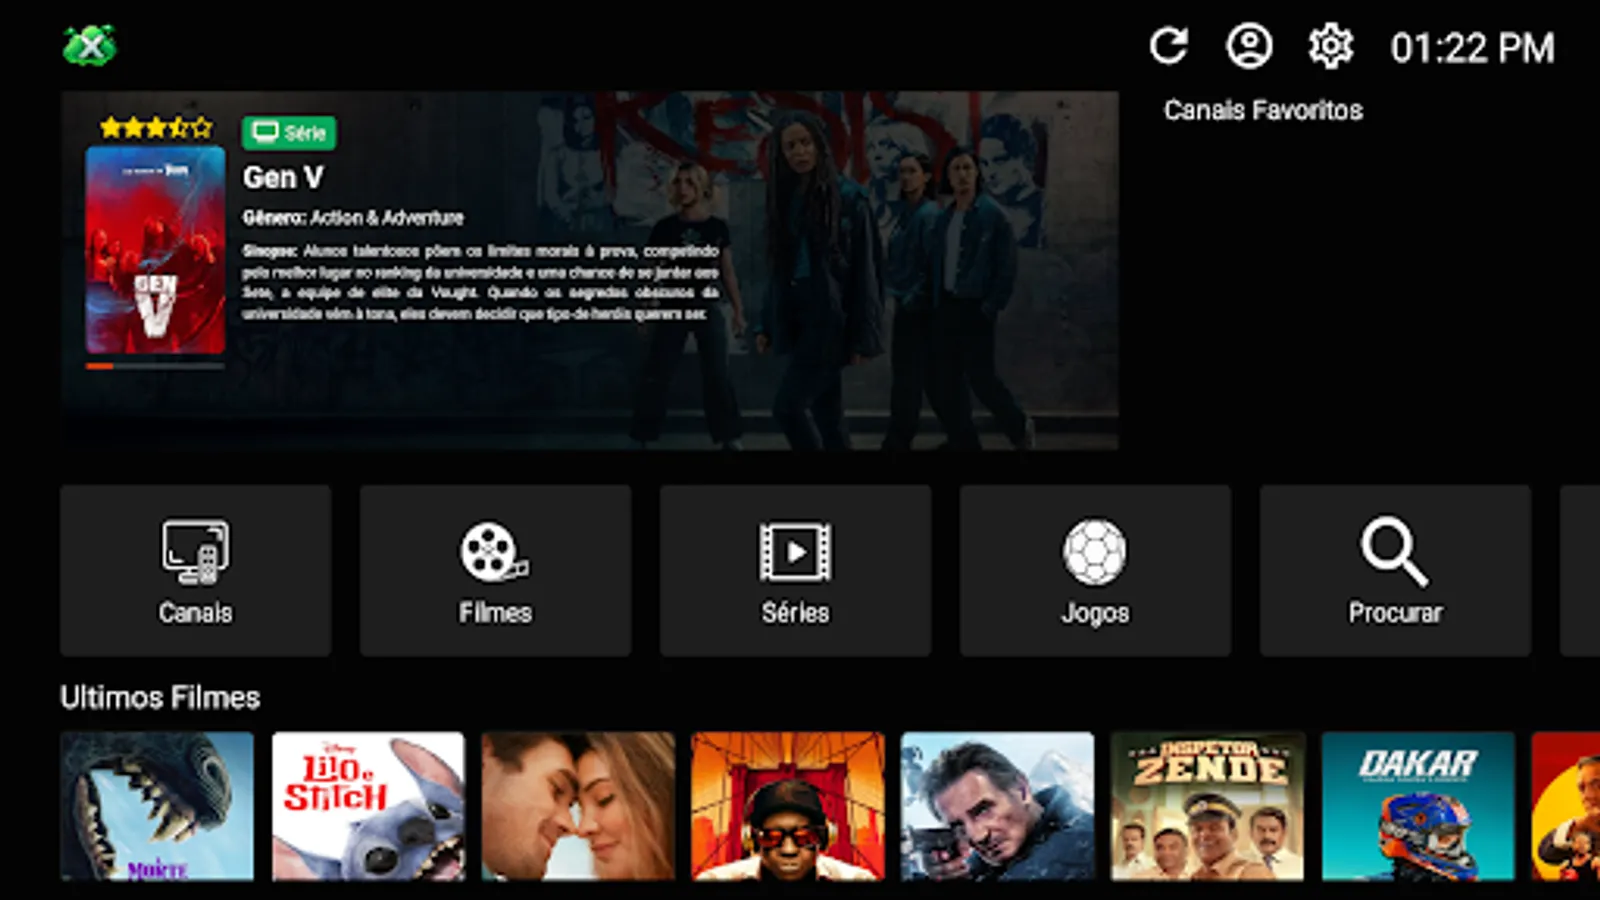Open the romantic couple movie poster
The image size is (1600, 900).
[578, 806]
